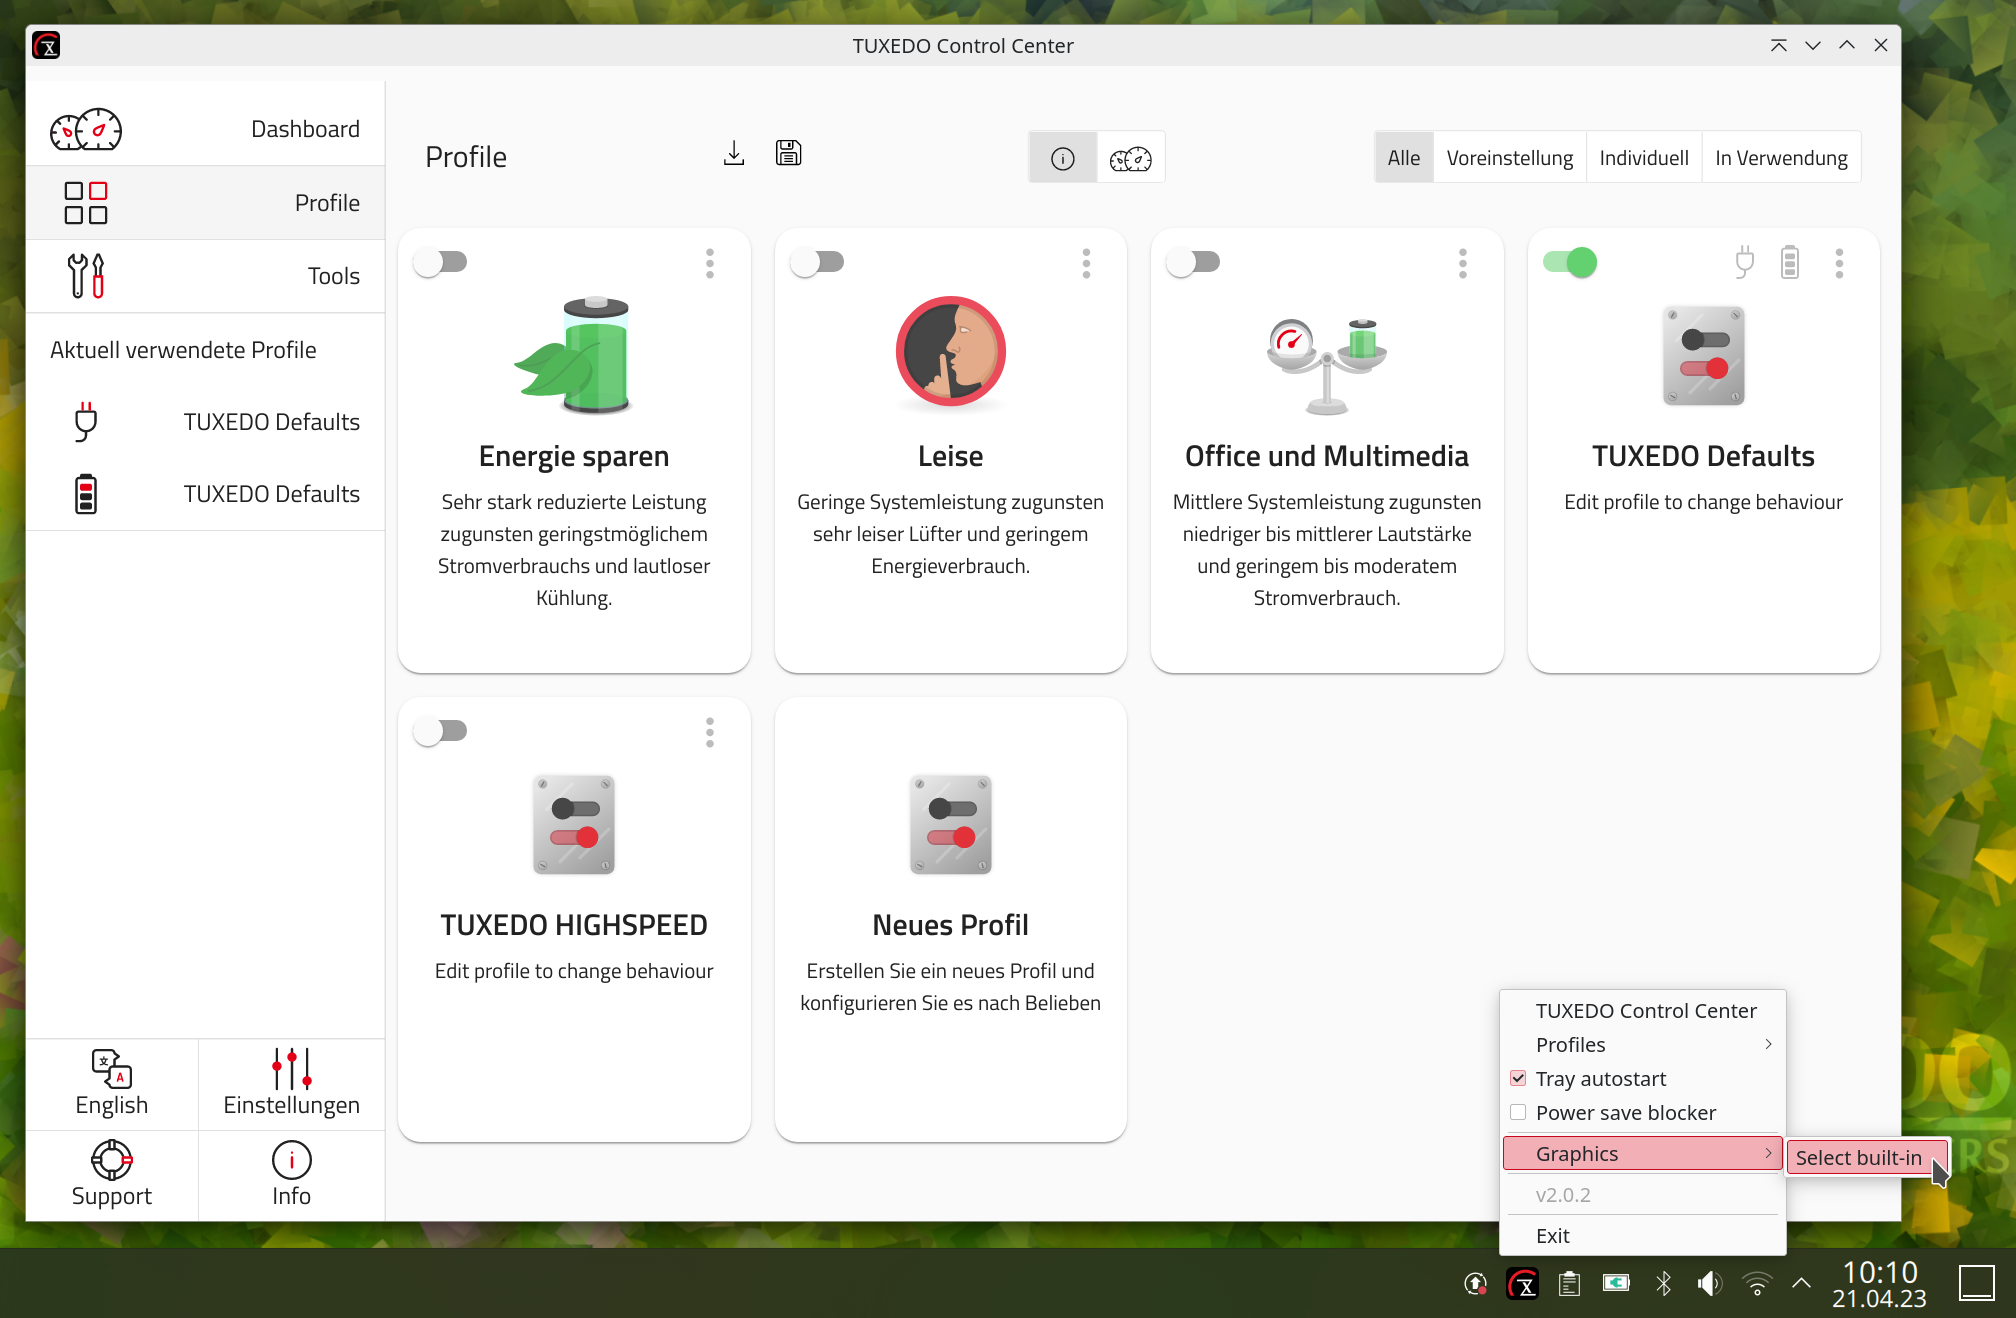2016x1318 pixels.
Task: Open three-dot menu on Energie sparen card
Action: 710,263
